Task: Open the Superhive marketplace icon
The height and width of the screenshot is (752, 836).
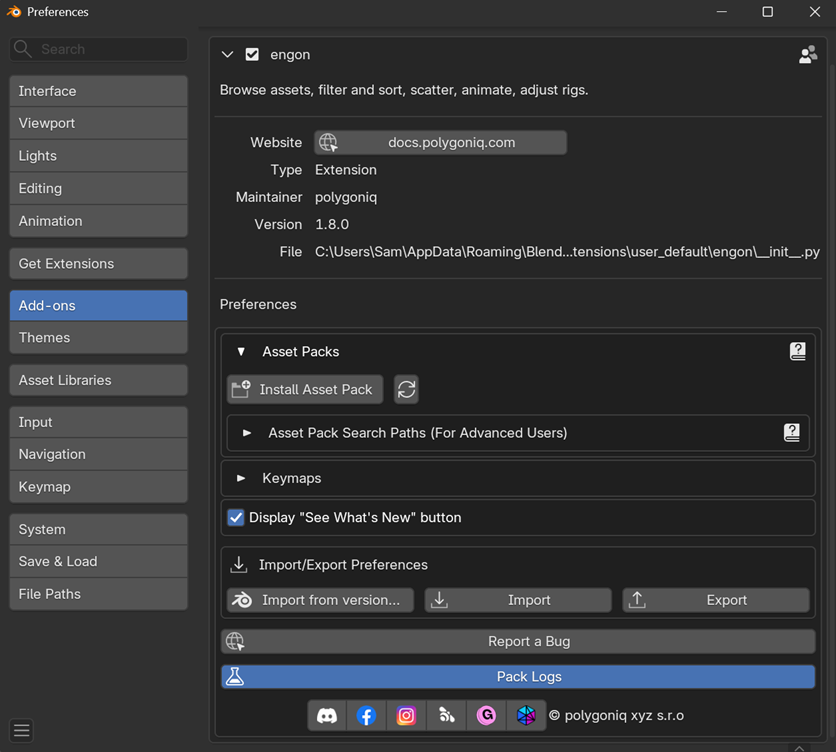Action: pyautogui.click(x=446, y=715)
